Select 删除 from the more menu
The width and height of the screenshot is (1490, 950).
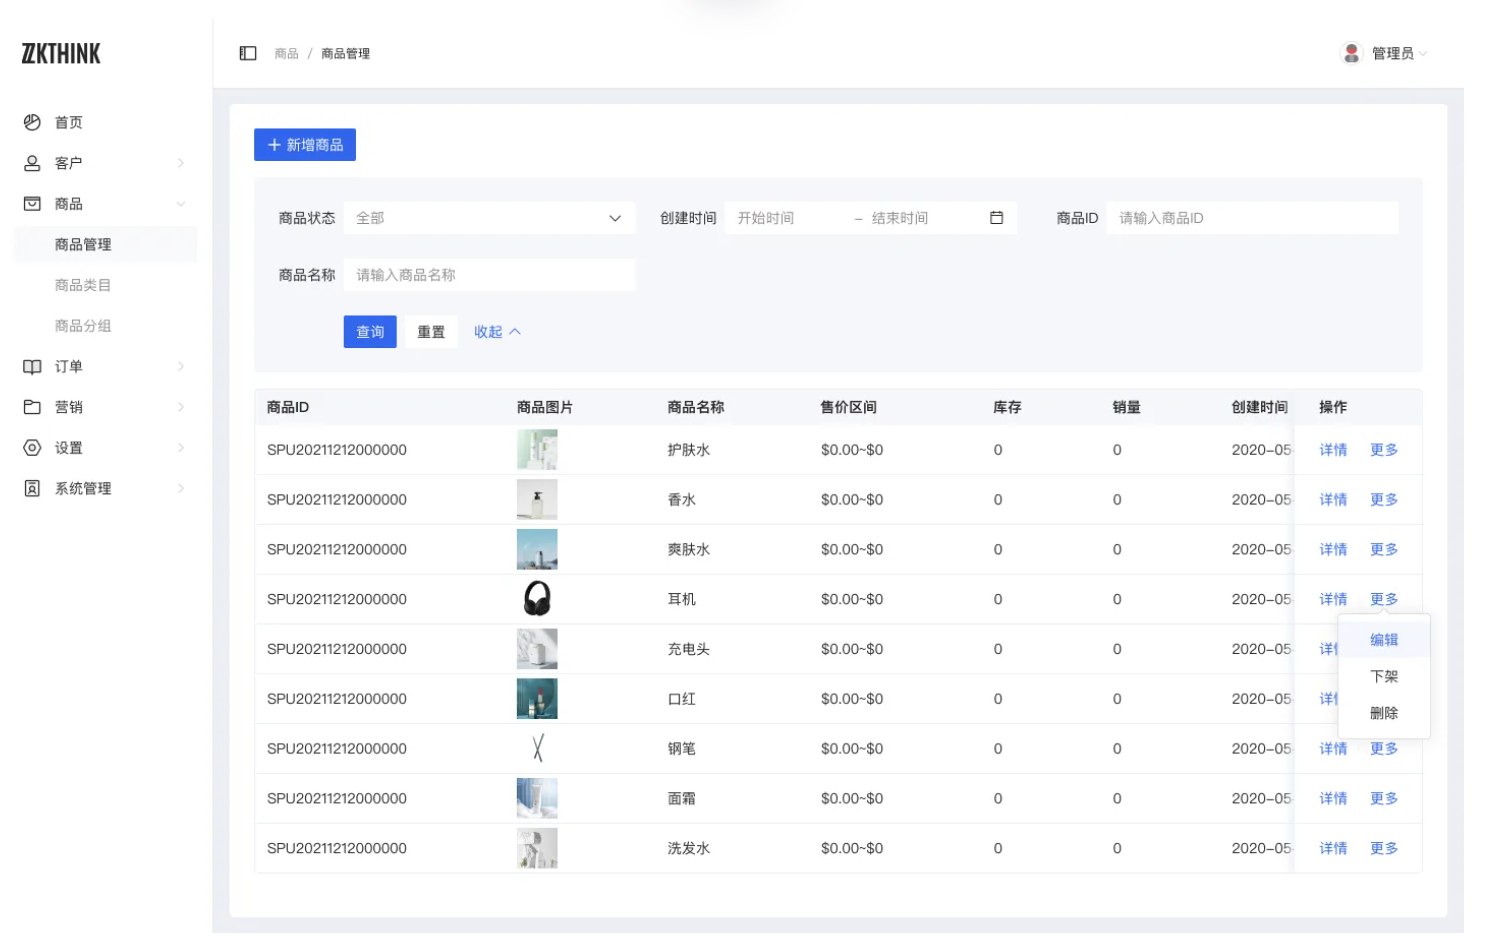pyautogui.click(x=1384, y=713)
